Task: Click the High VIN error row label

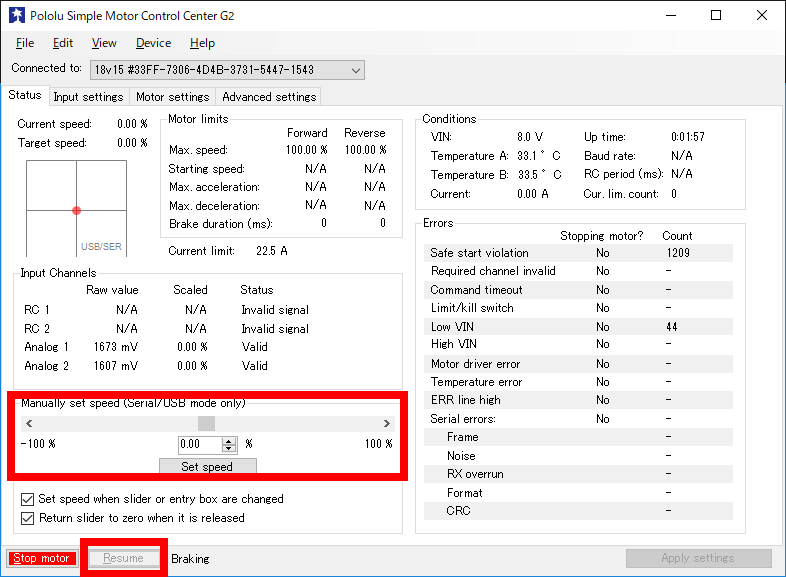Action: pos(454,344)
